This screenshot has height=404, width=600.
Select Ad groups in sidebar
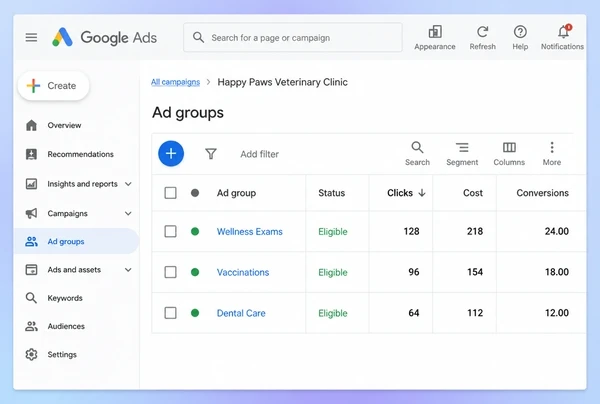[76, 241]
